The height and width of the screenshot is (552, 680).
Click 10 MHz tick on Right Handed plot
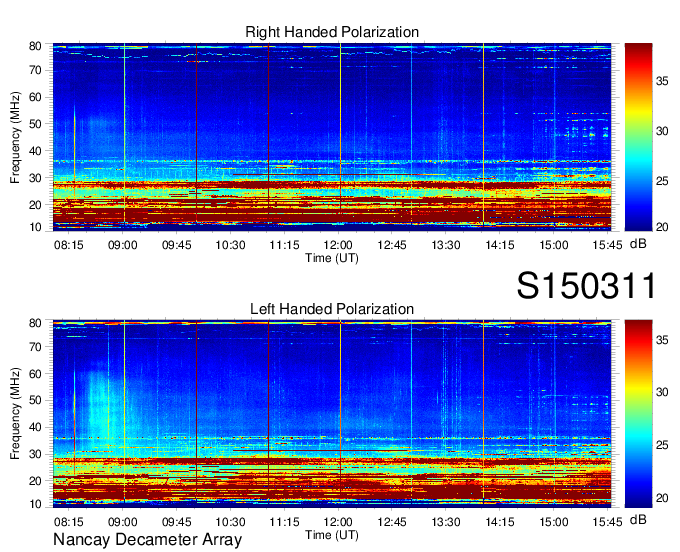pyautogui.click(x=35, y=227)
